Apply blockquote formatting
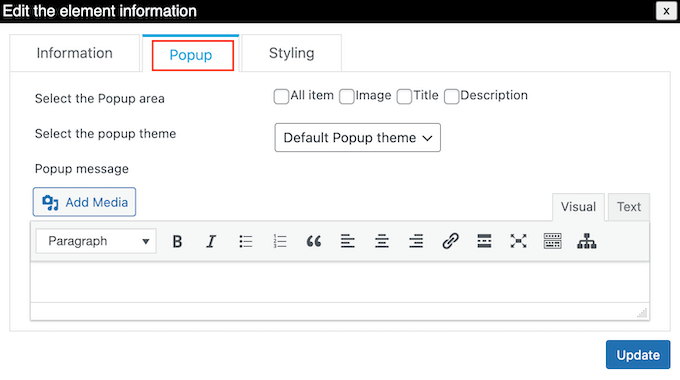680x380 pixels. point(314,241)
